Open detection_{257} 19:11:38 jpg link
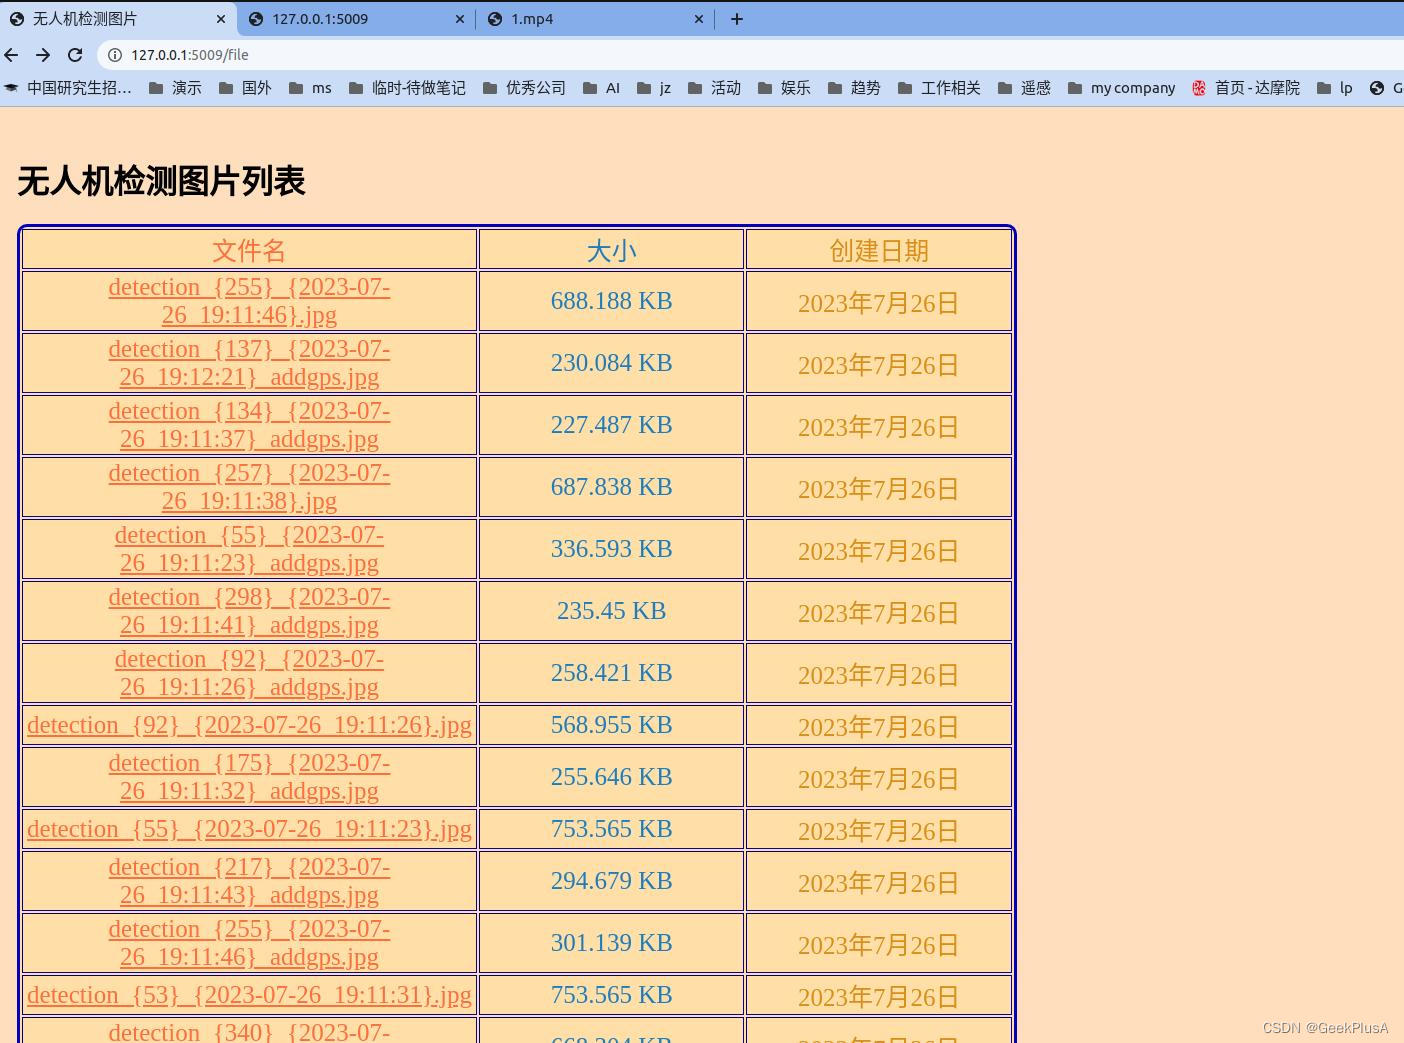This screenshot has height=1043, width=1404. (249, 487)
